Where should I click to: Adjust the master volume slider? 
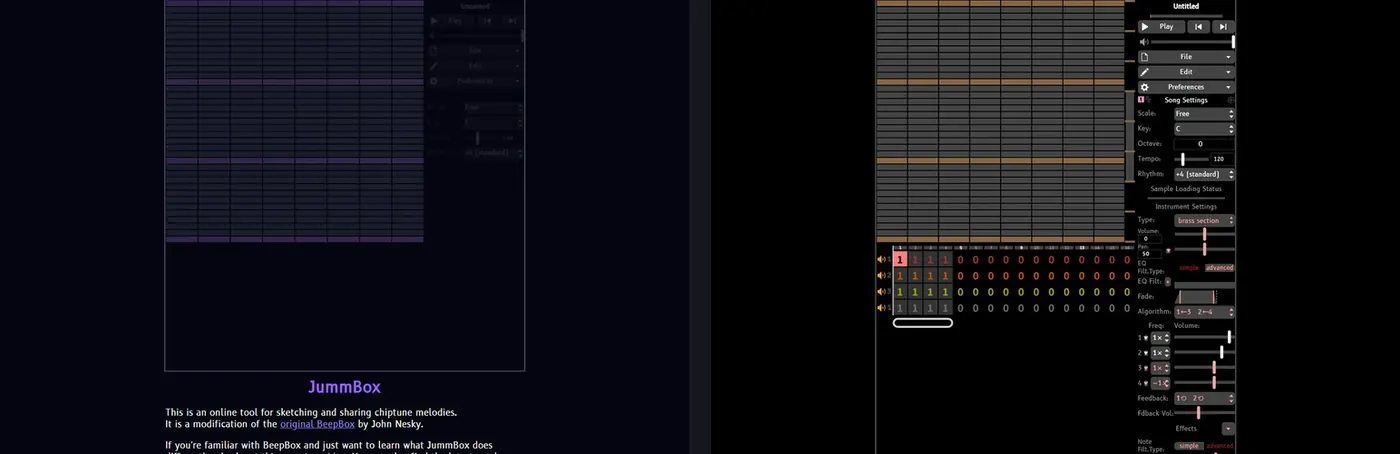coord(1192,42)
